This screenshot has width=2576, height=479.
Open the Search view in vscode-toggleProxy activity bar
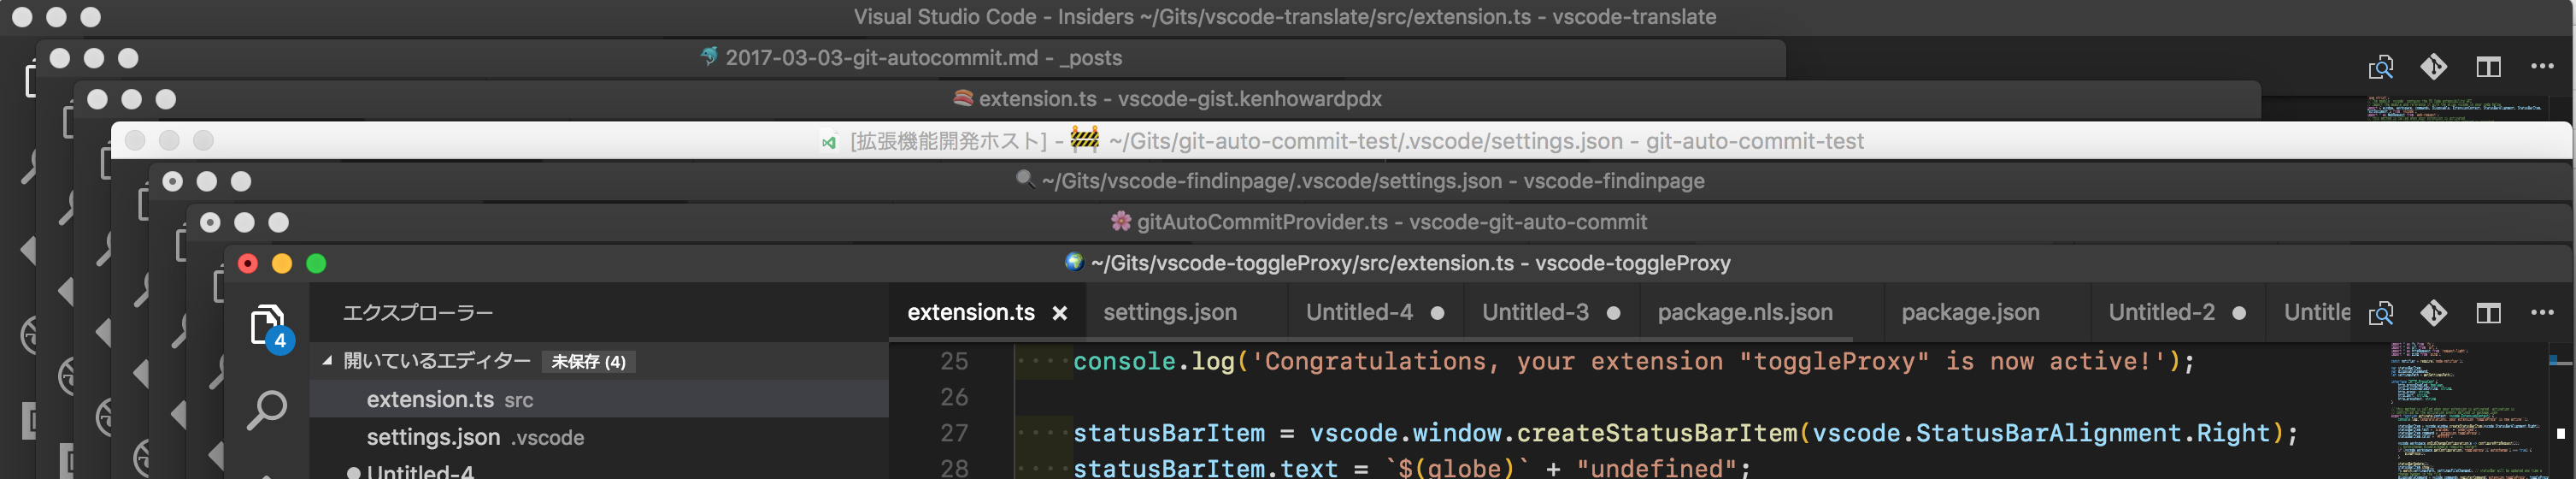point(267,410)
